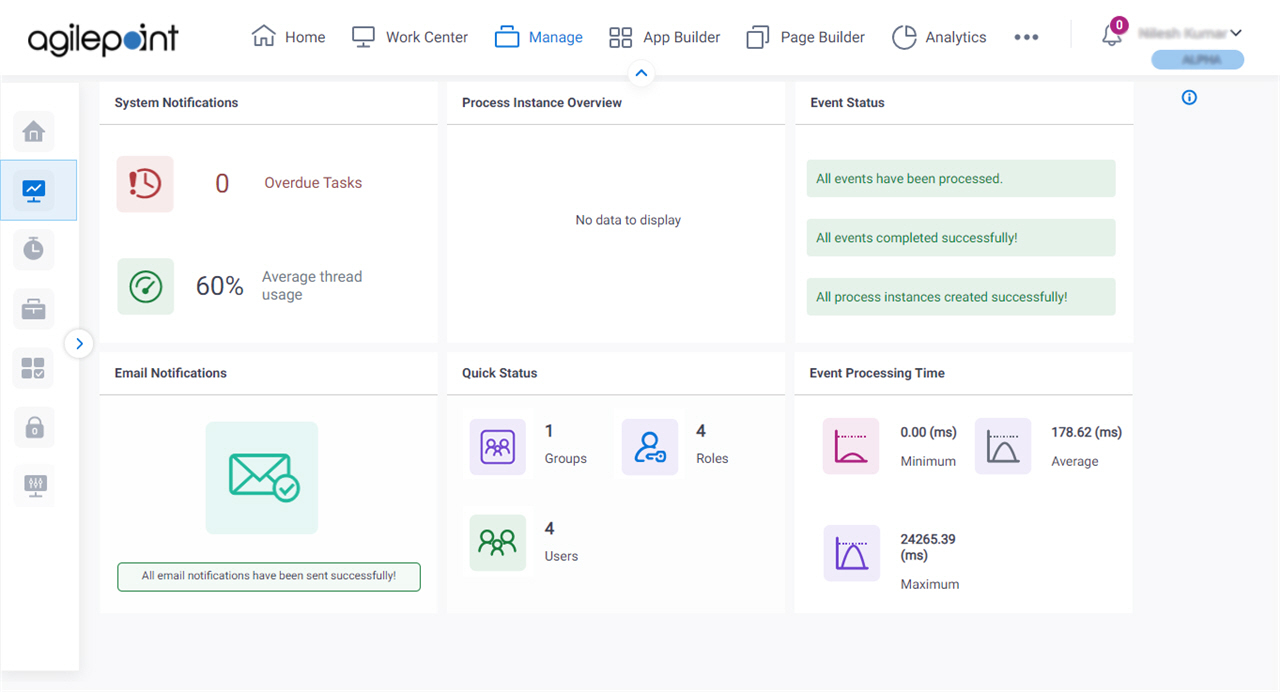Click the Process Instance Overview heading
The image size is (1280, 692).
coord(542,103)
